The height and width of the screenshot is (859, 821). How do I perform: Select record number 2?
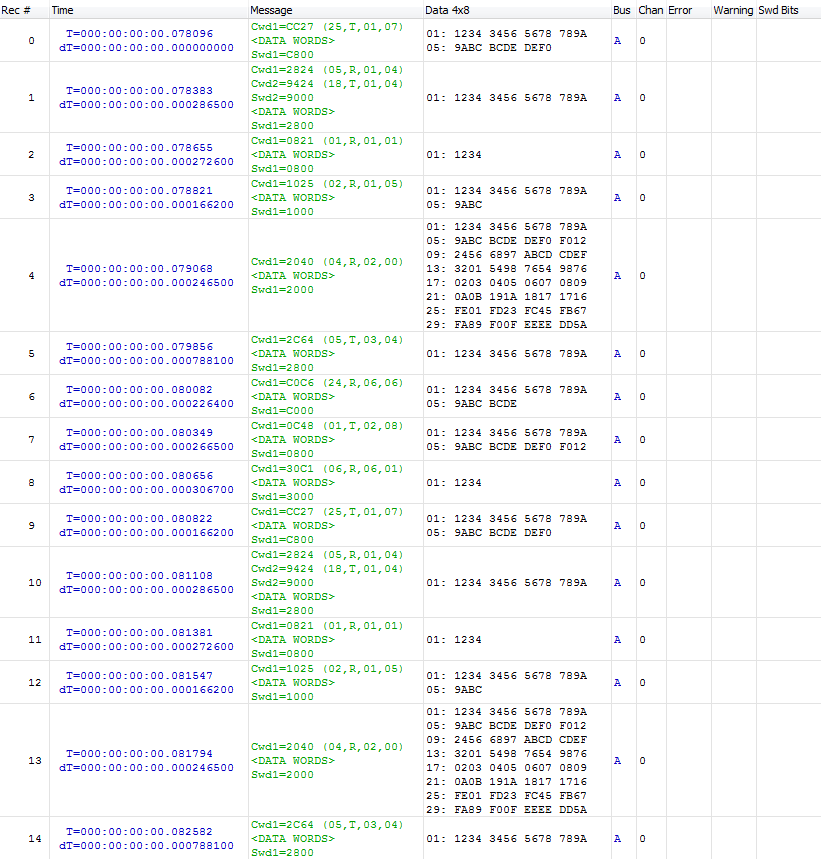point(31,154)
